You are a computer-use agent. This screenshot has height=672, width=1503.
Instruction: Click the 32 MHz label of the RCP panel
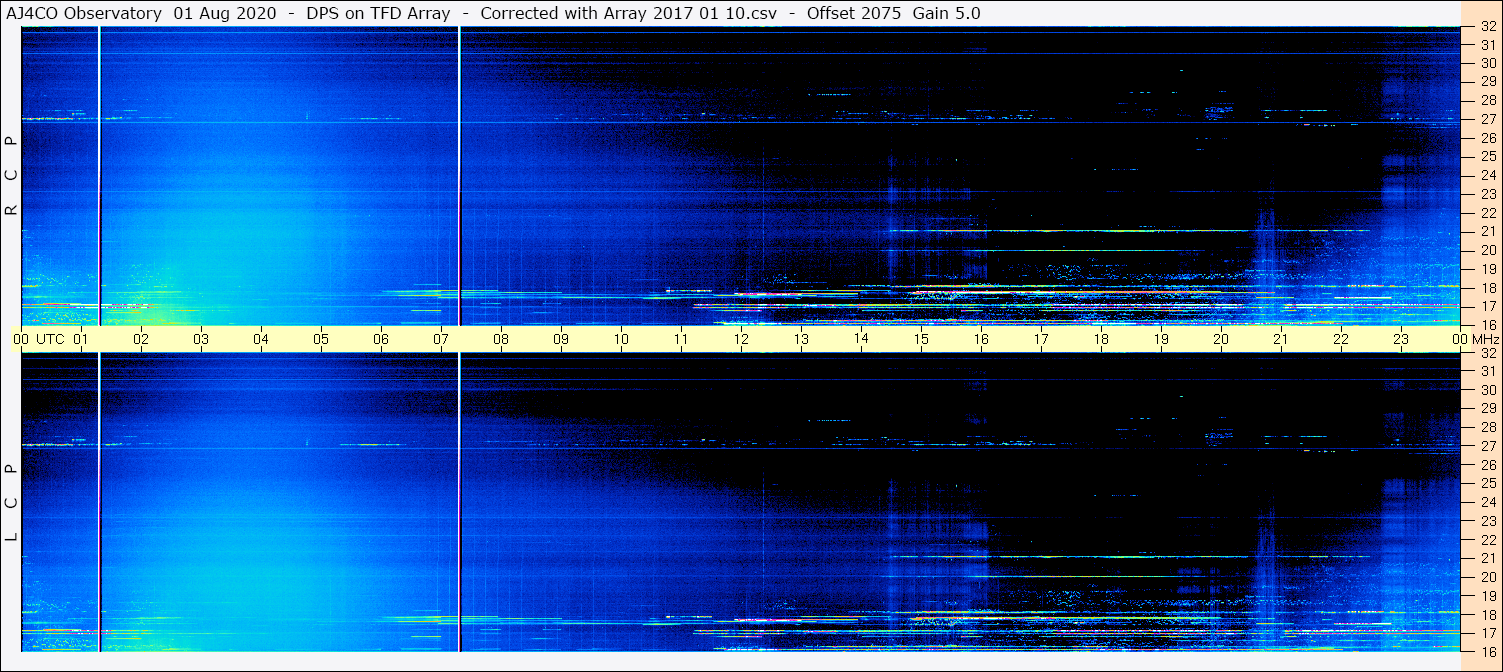click(x=1488, y=27)
